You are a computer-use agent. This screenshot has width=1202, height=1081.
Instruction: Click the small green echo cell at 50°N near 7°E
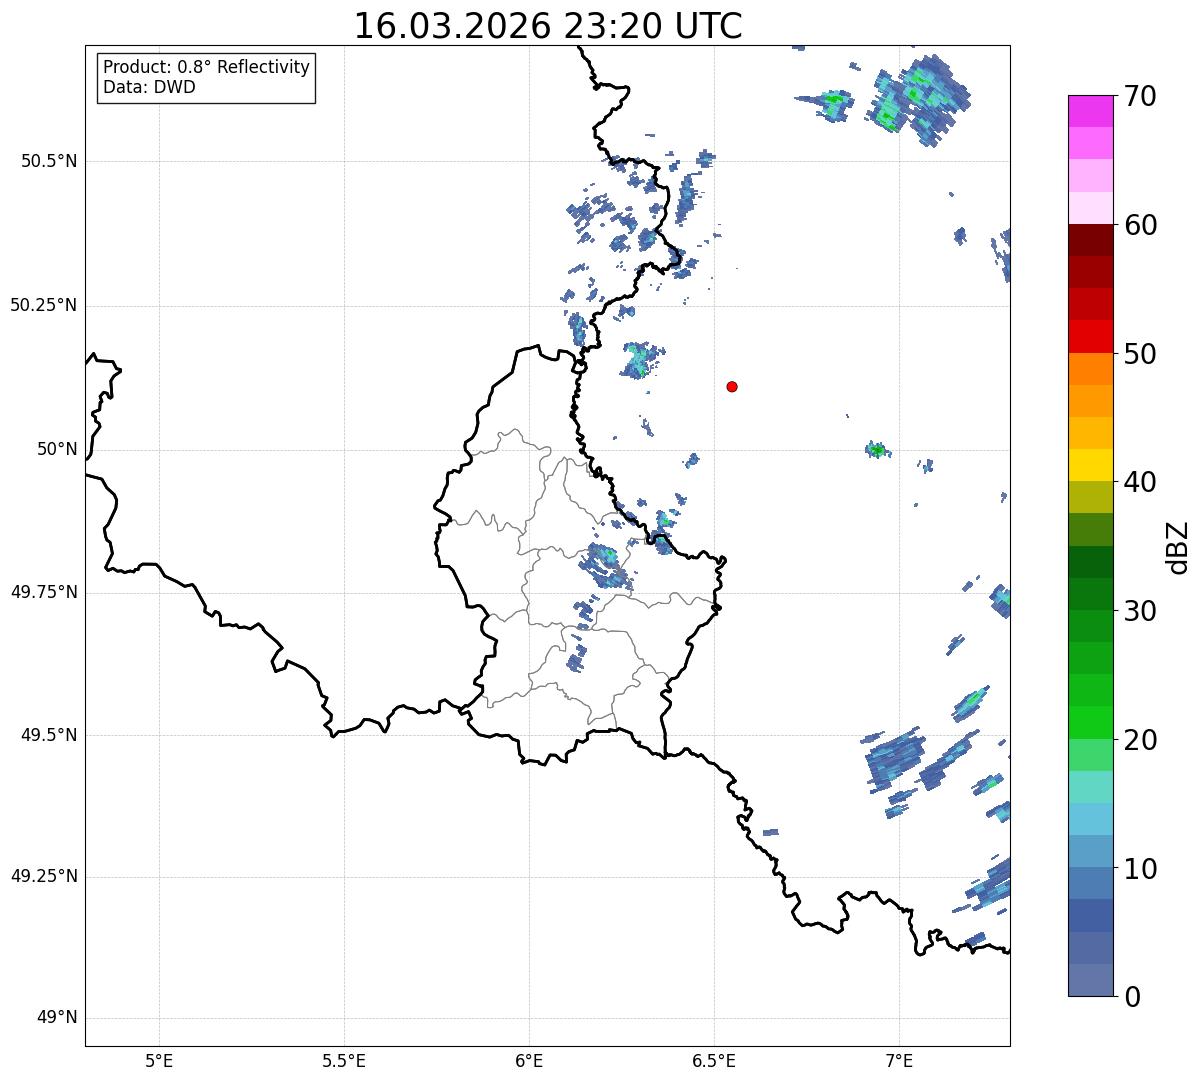[876, 449]
